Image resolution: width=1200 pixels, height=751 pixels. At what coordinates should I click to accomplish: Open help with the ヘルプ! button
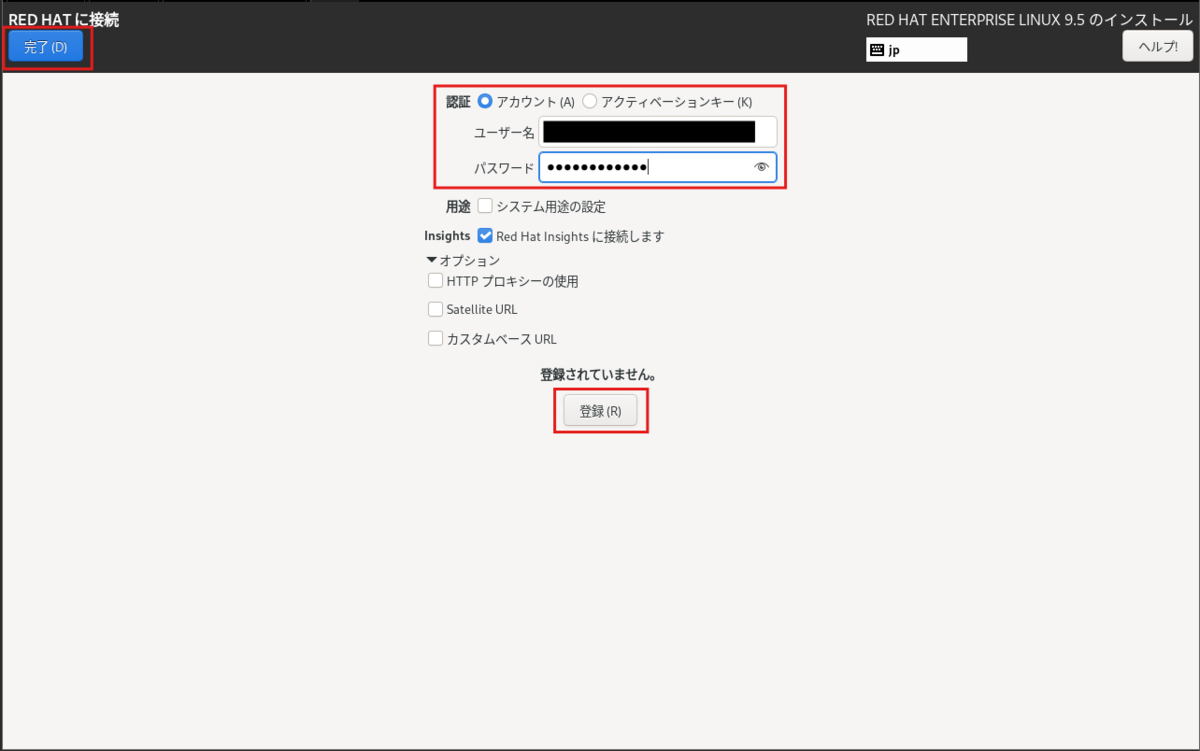point(1158,46)
